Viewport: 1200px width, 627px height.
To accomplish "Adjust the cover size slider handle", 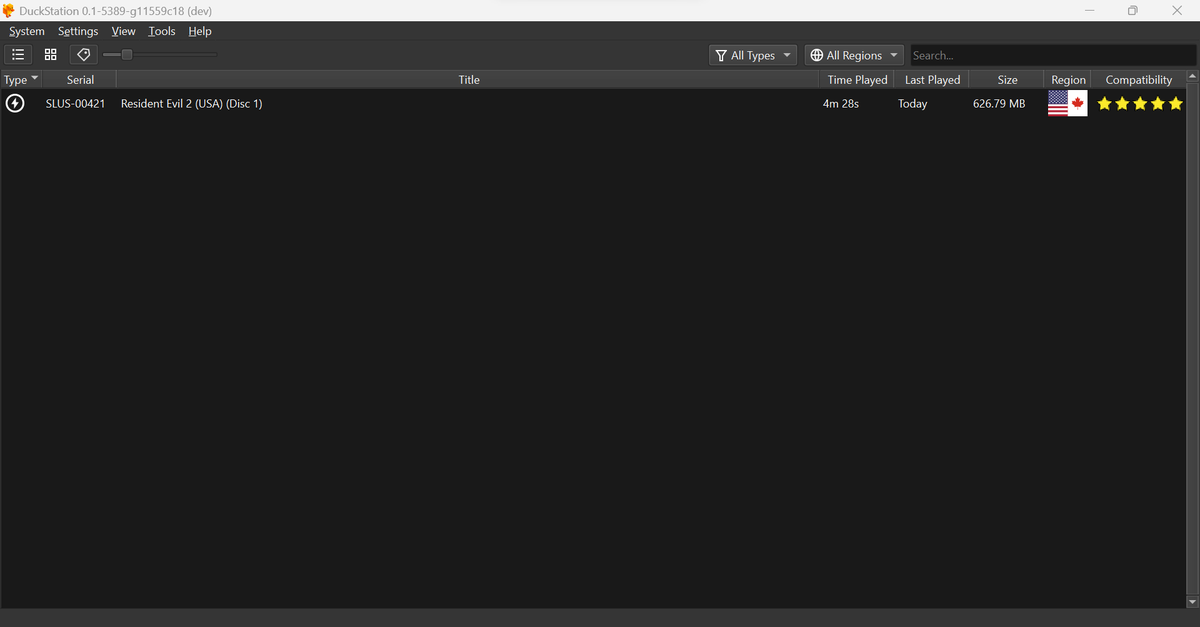I will (126, 55).
